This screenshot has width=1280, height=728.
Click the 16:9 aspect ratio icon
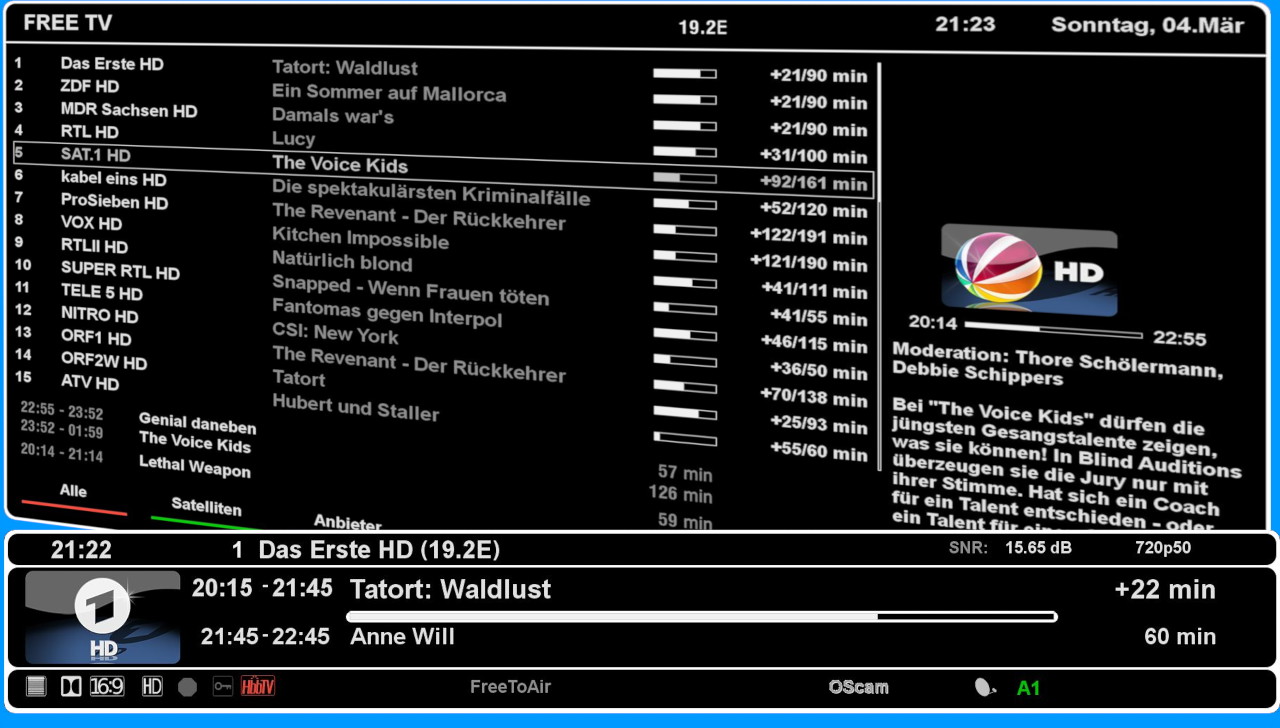pos(107,687)
